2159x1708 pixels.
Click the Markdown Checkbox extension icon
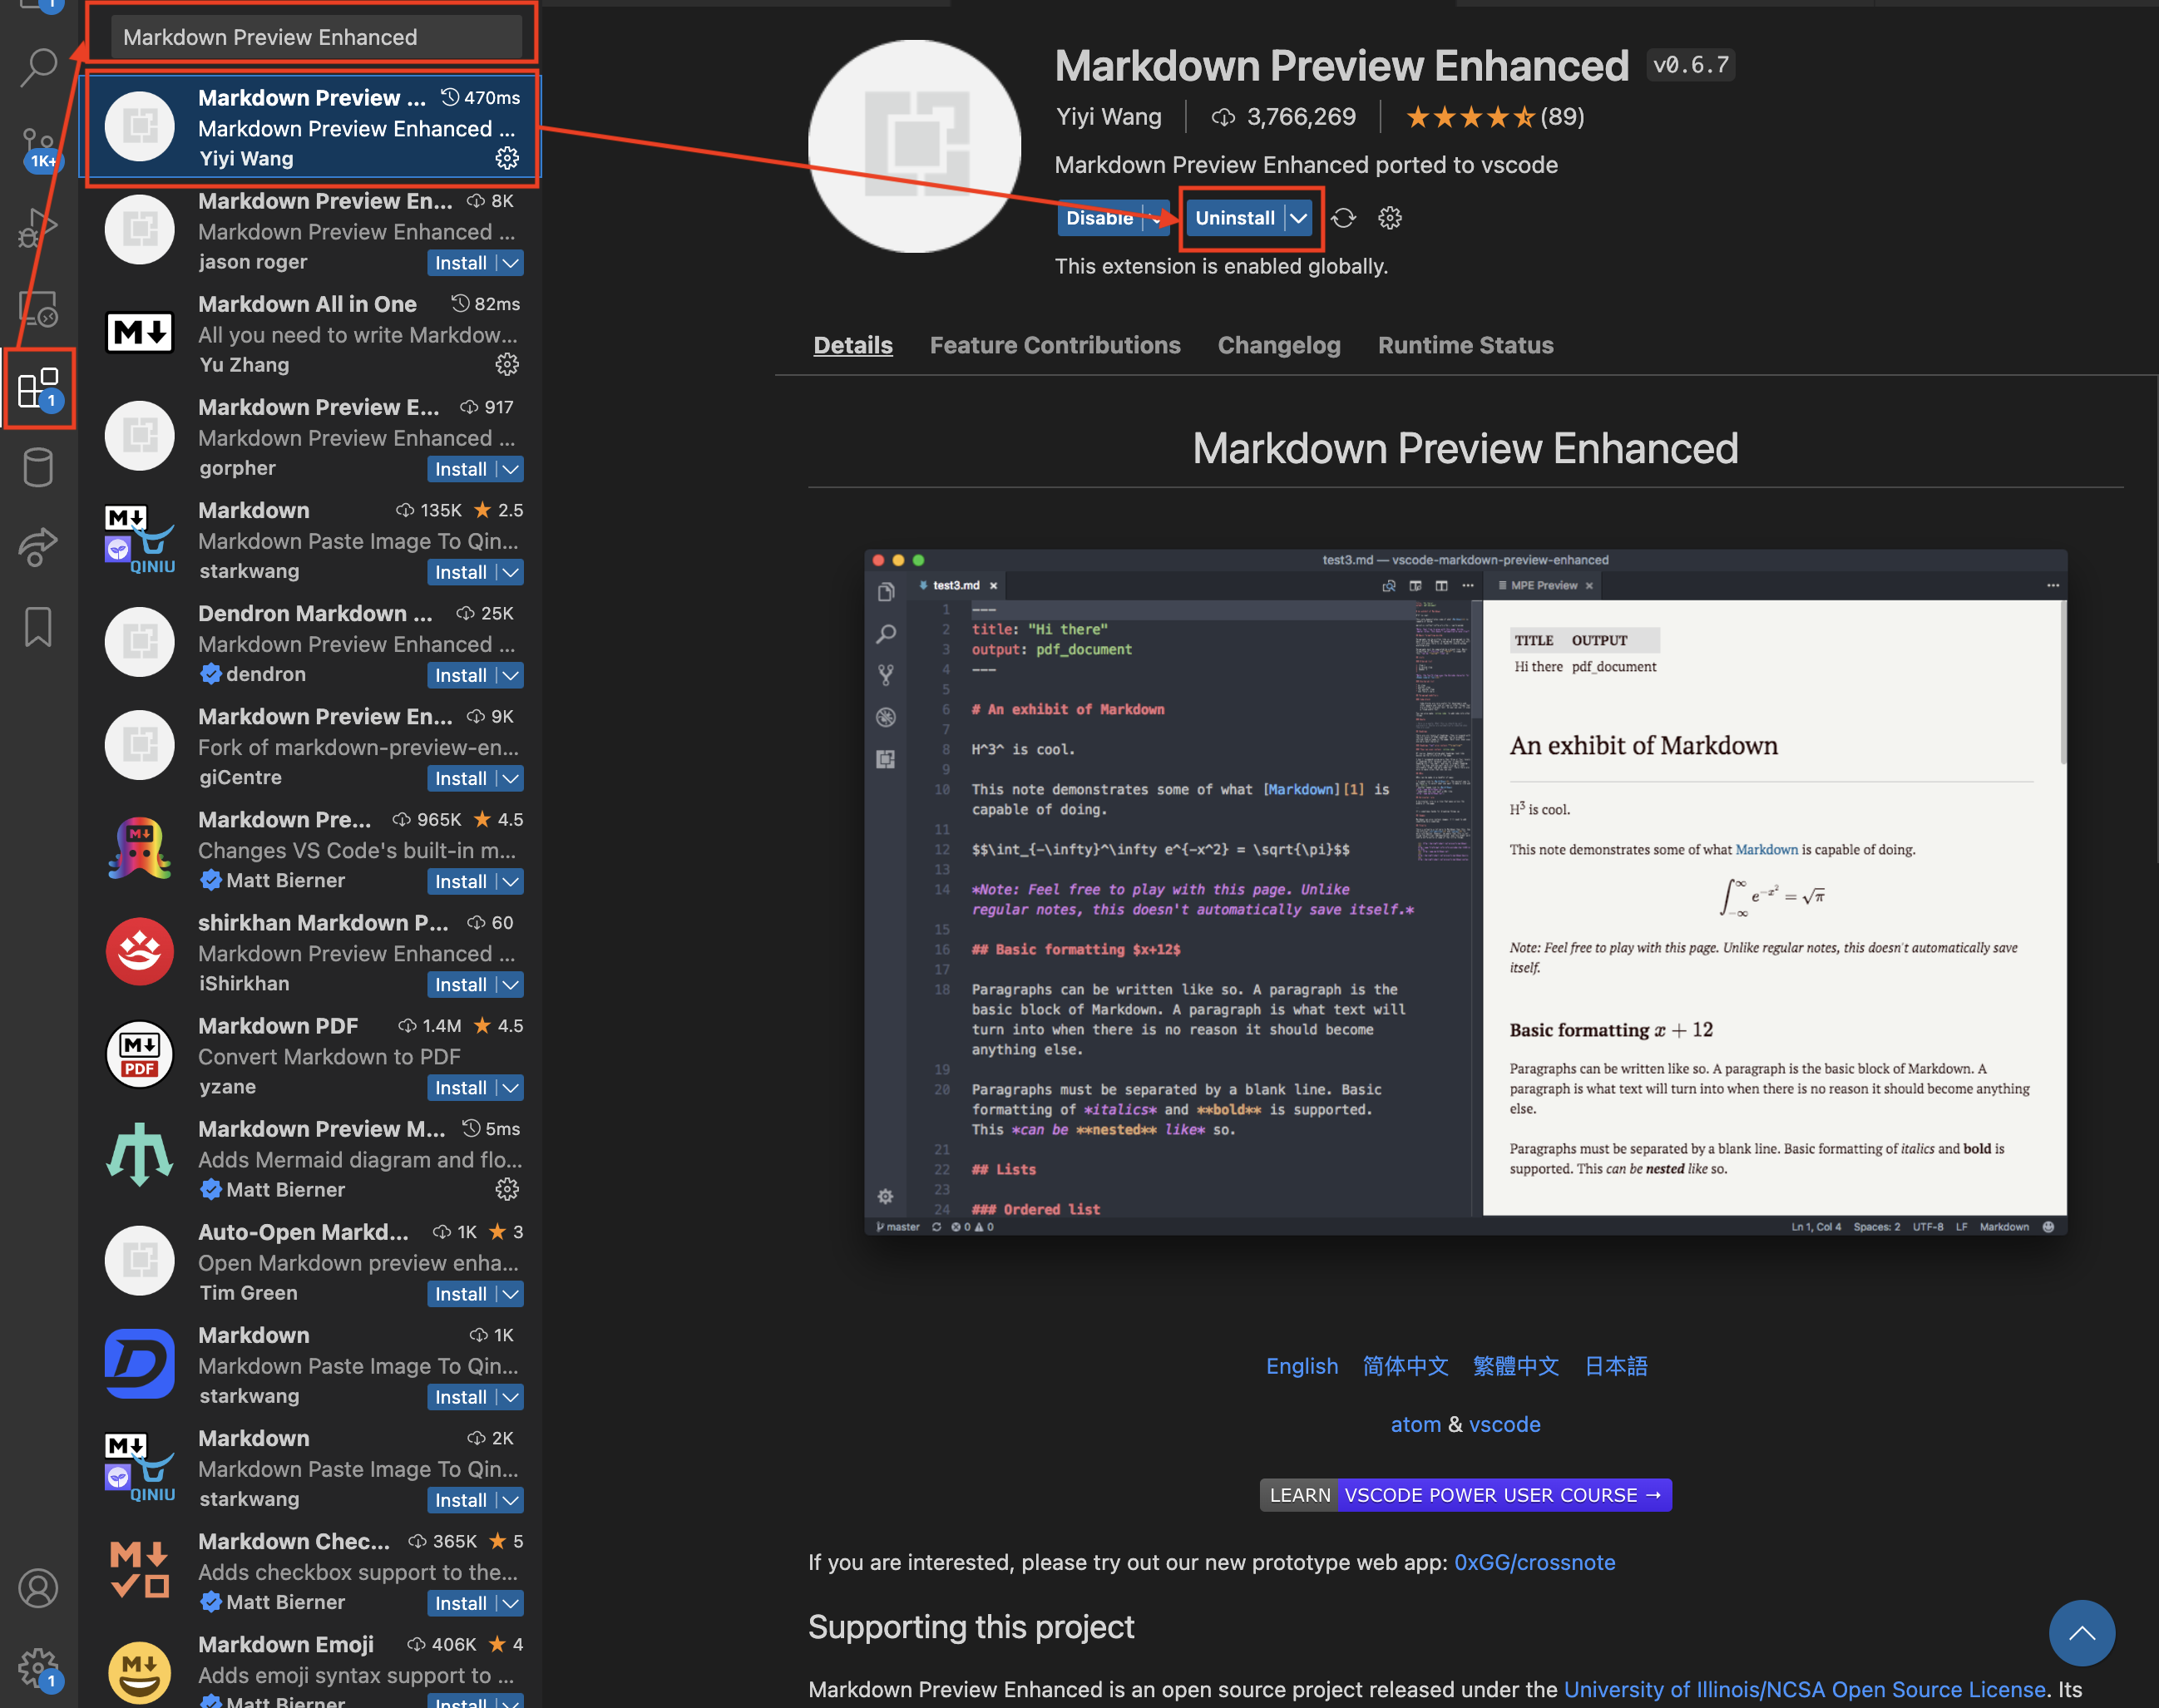coord(140,1569)
